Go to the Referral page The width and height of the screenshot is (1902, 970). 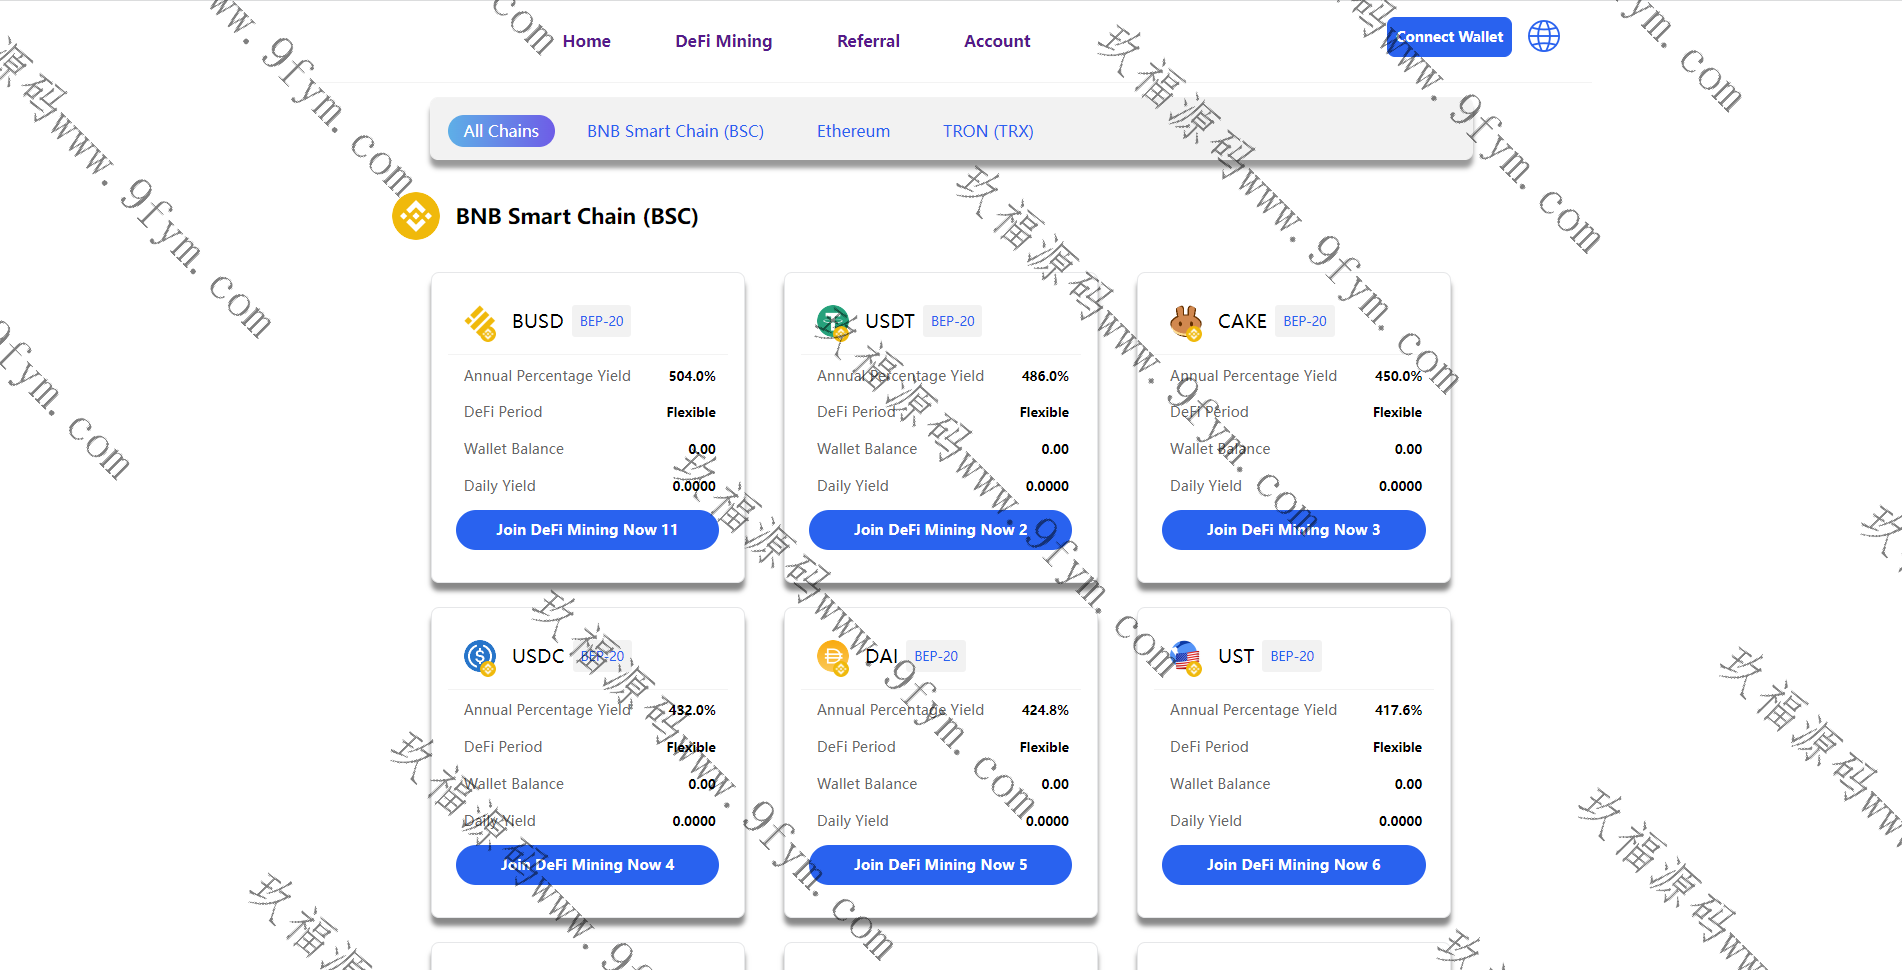[868, 41]
